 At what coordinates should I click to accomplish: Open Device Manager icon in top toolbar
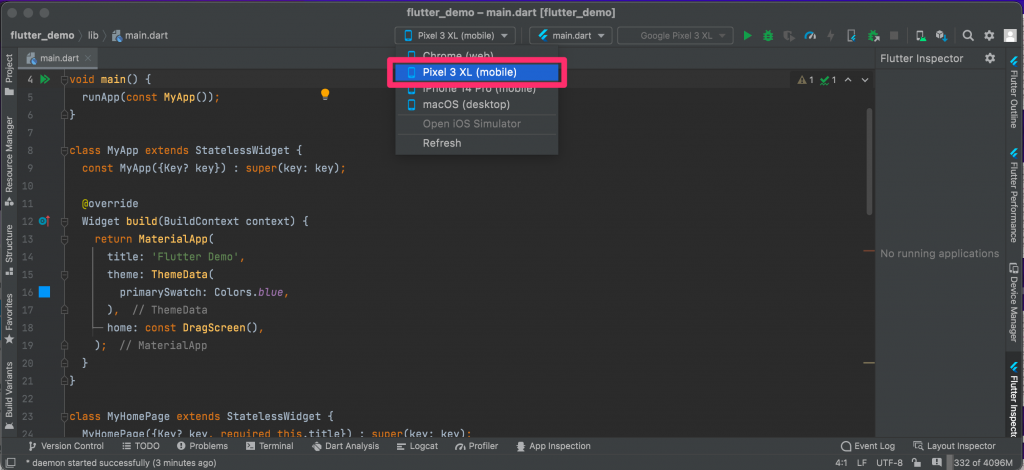click(920, 36)
